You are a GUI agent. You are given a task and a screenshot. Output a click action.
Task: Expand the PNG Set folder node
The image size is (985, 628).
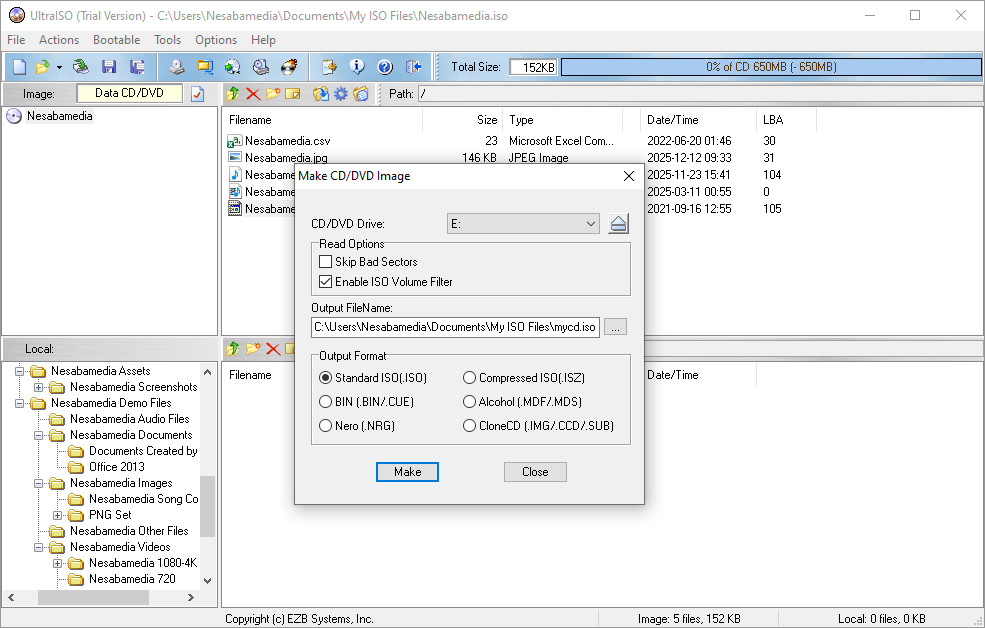[x=58, y=515]
